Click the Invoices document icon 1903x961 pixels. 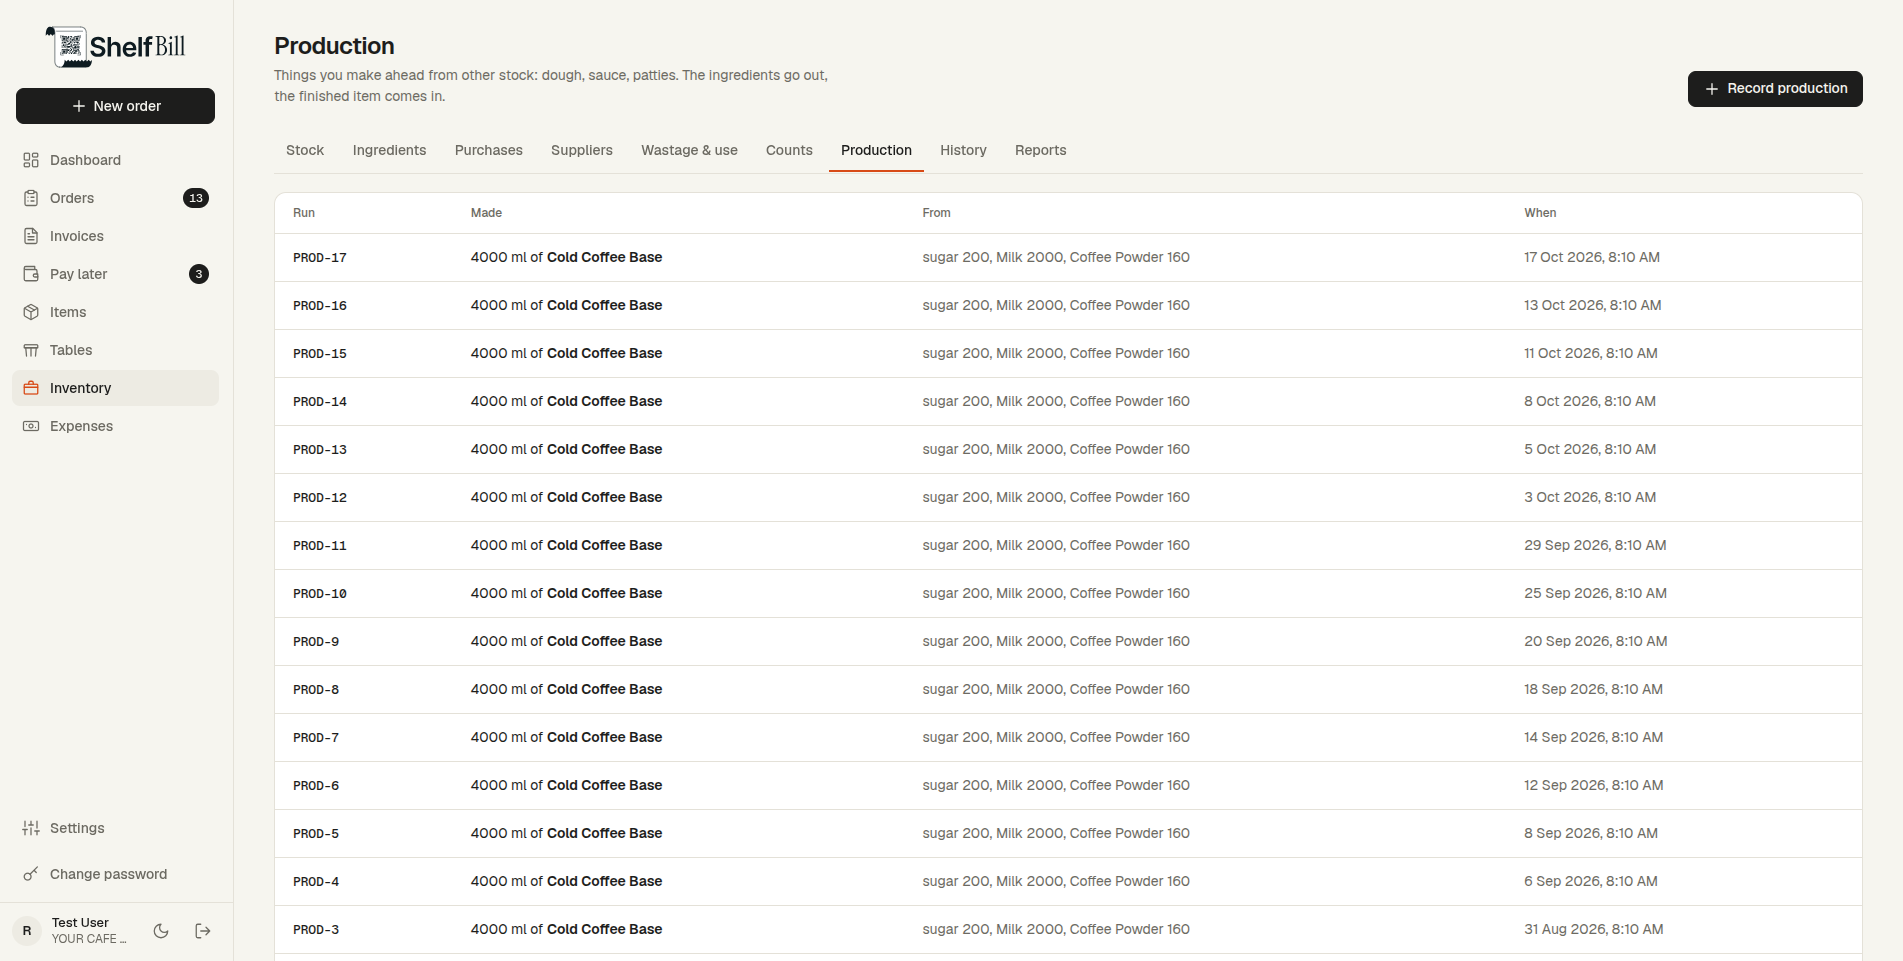(31, 236)
